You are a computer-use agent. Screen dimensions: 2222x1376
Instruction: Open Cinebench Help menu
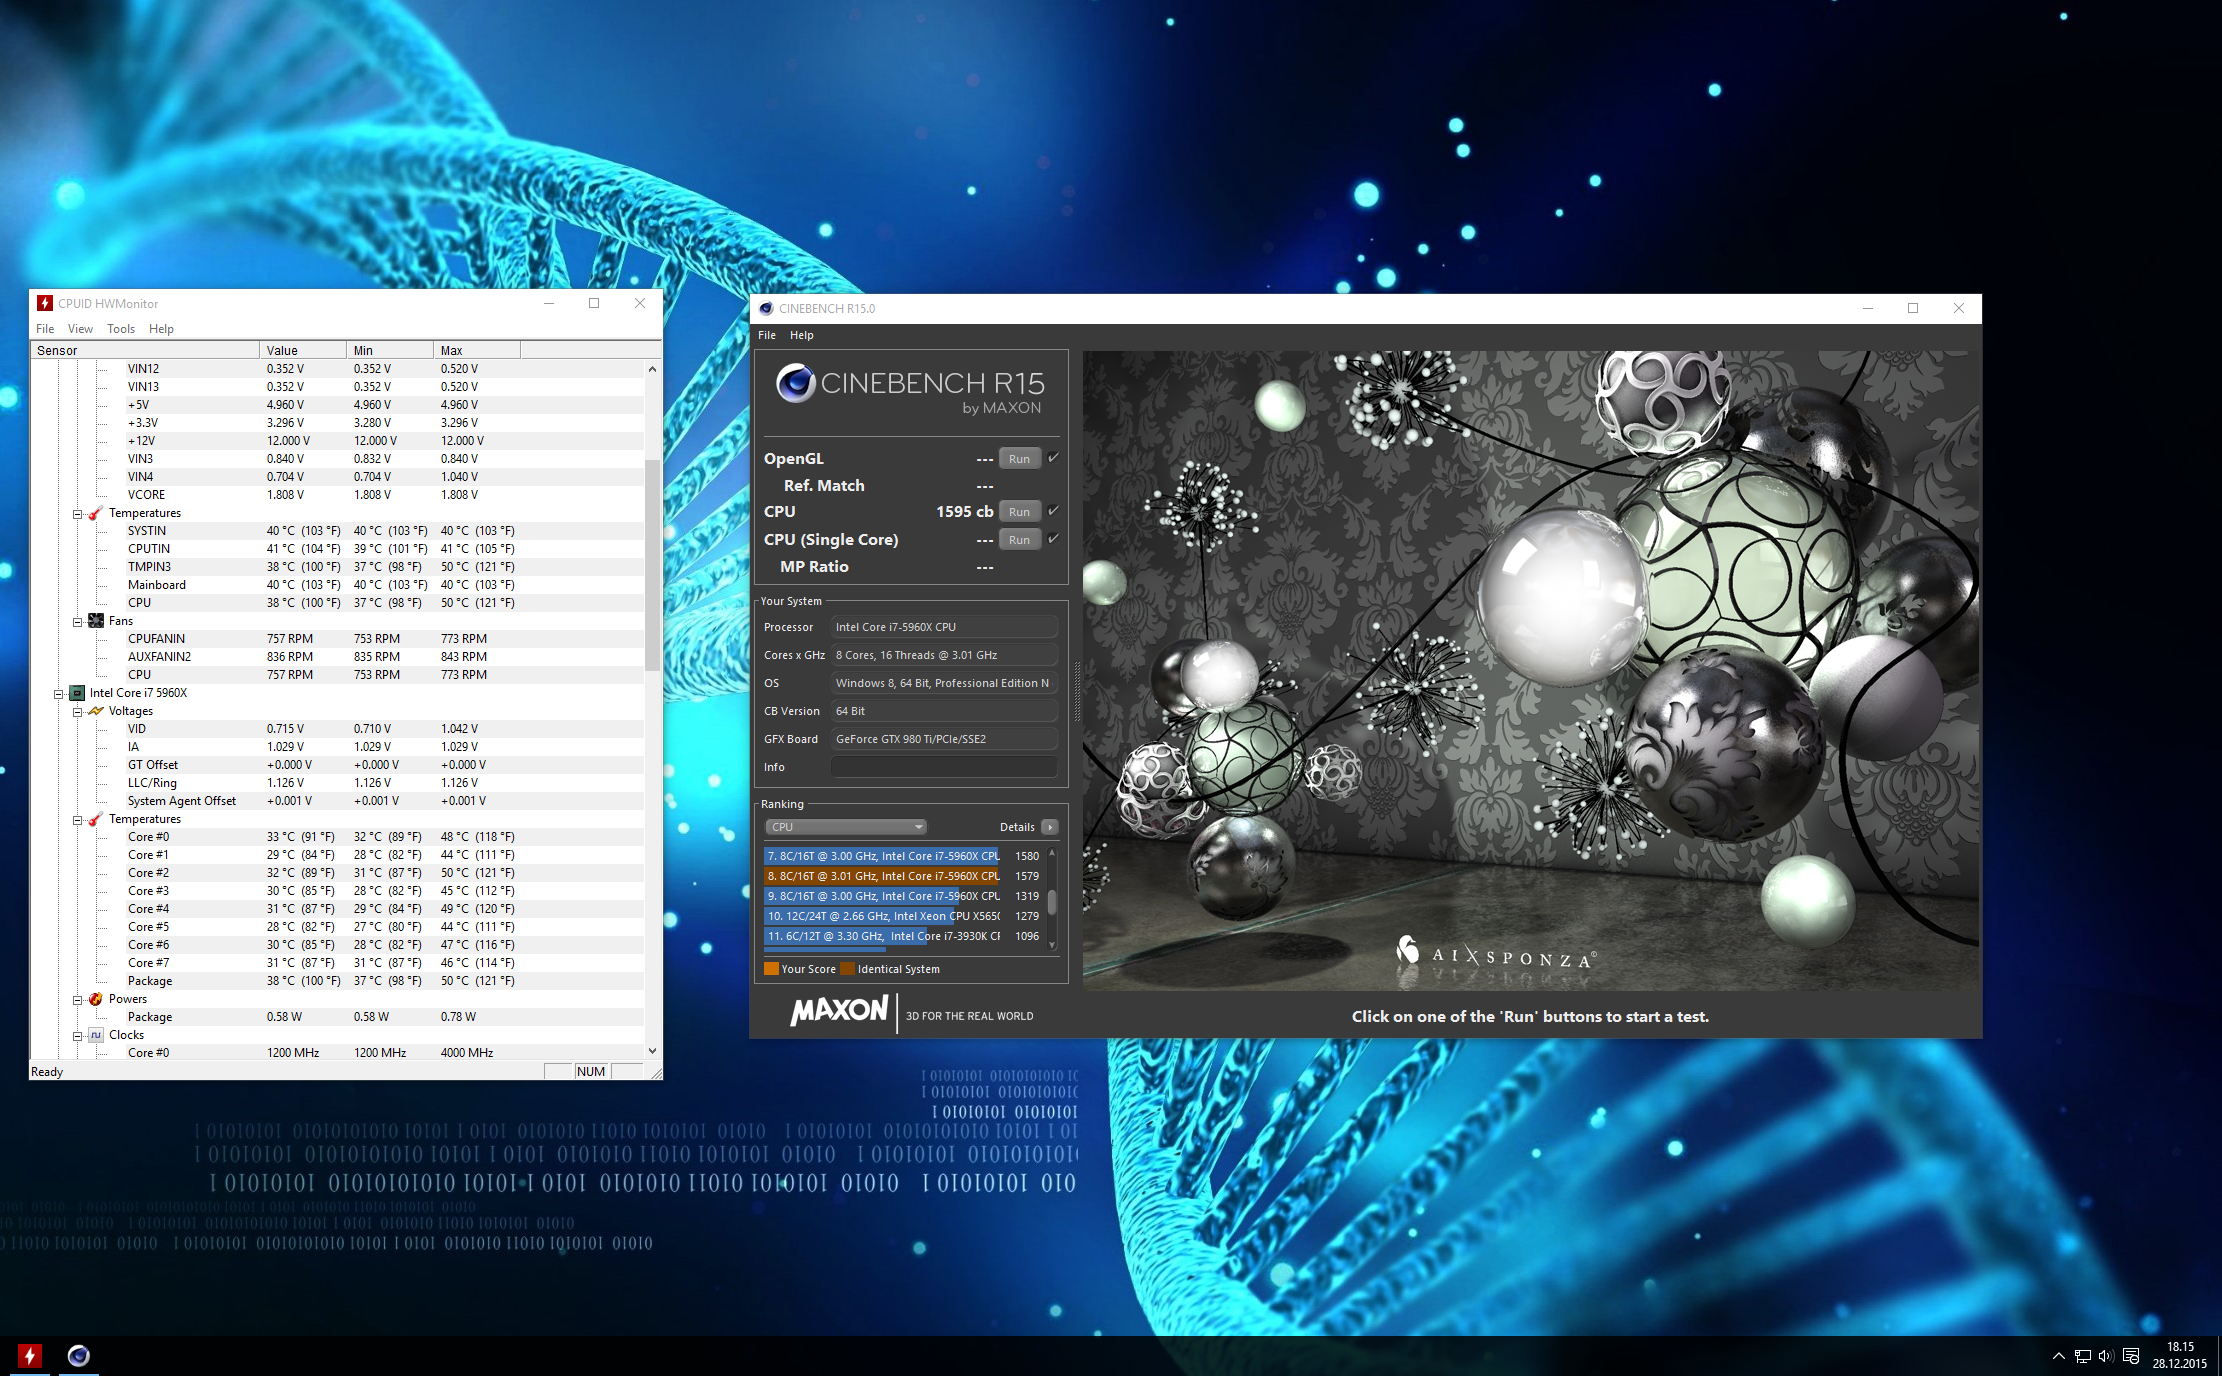(802, 335)
